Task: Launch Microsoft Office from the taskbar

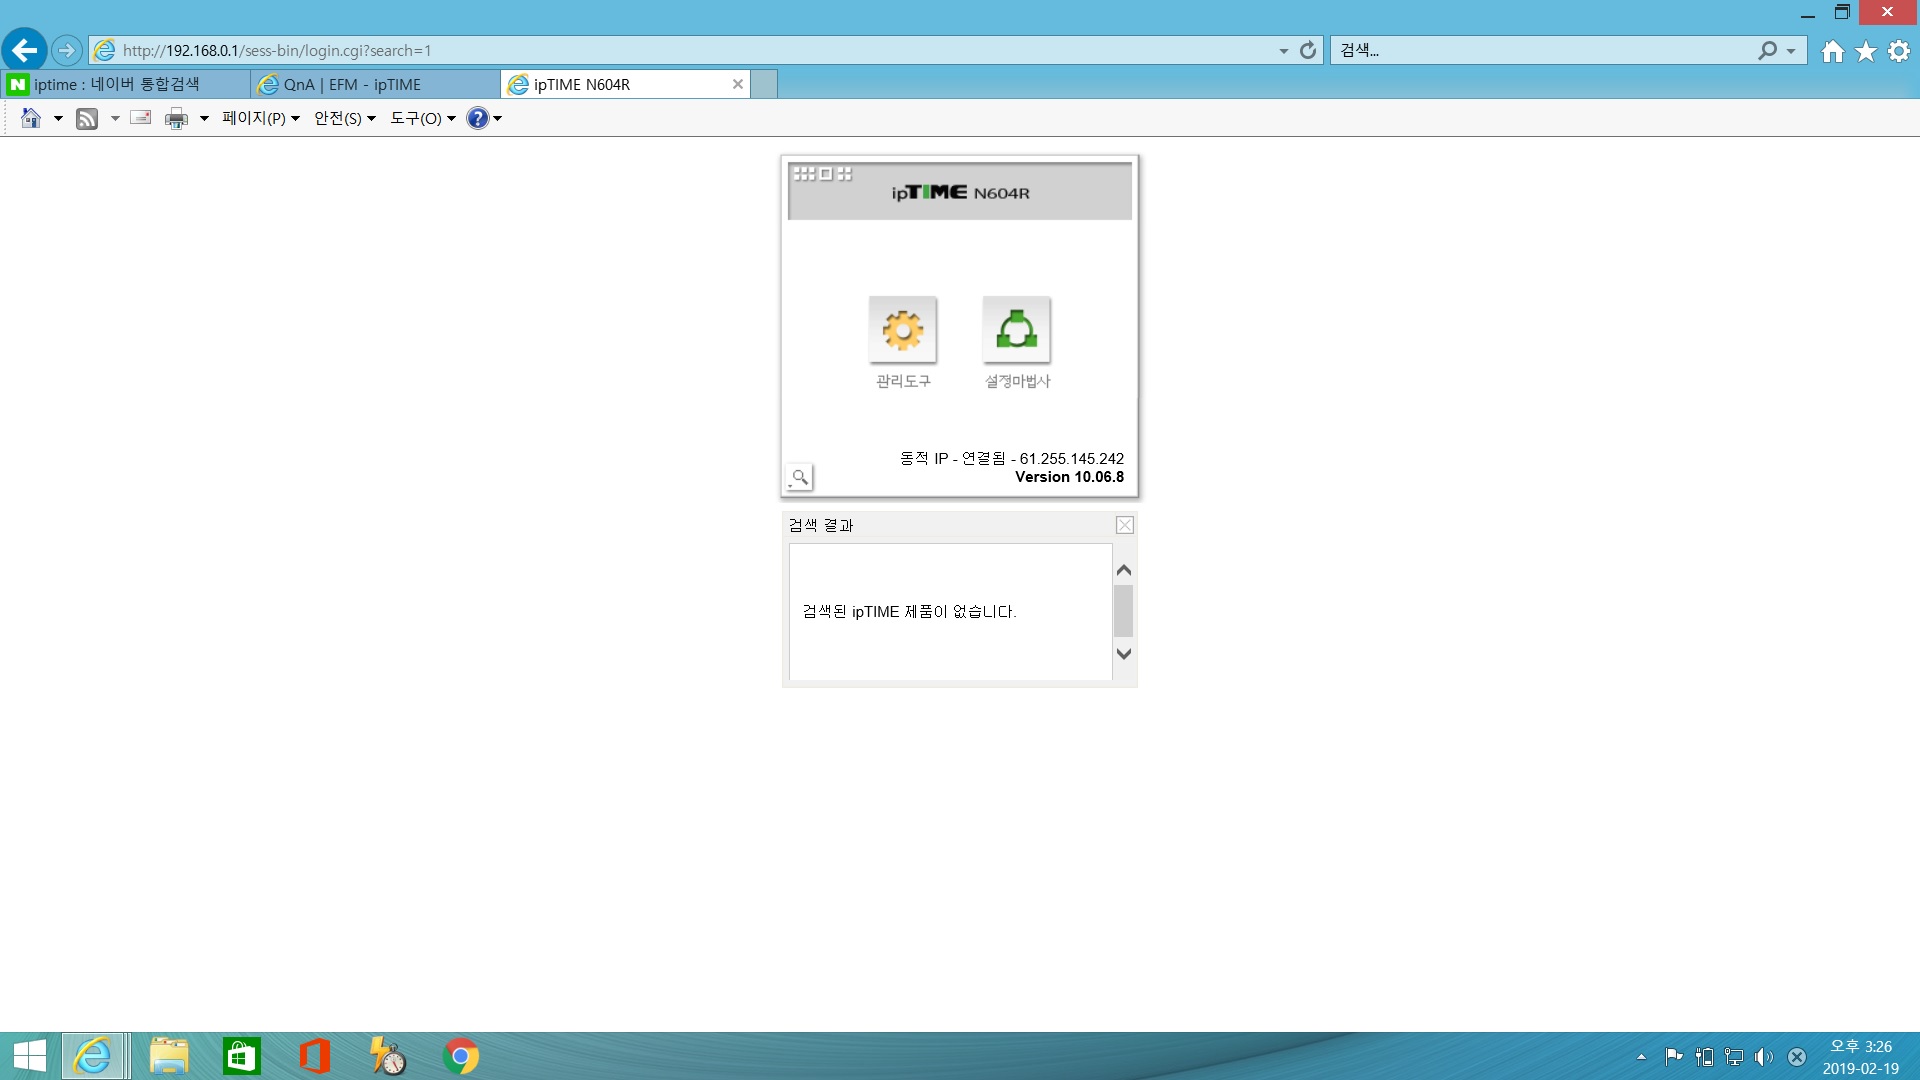Action: click(315, 1056)
